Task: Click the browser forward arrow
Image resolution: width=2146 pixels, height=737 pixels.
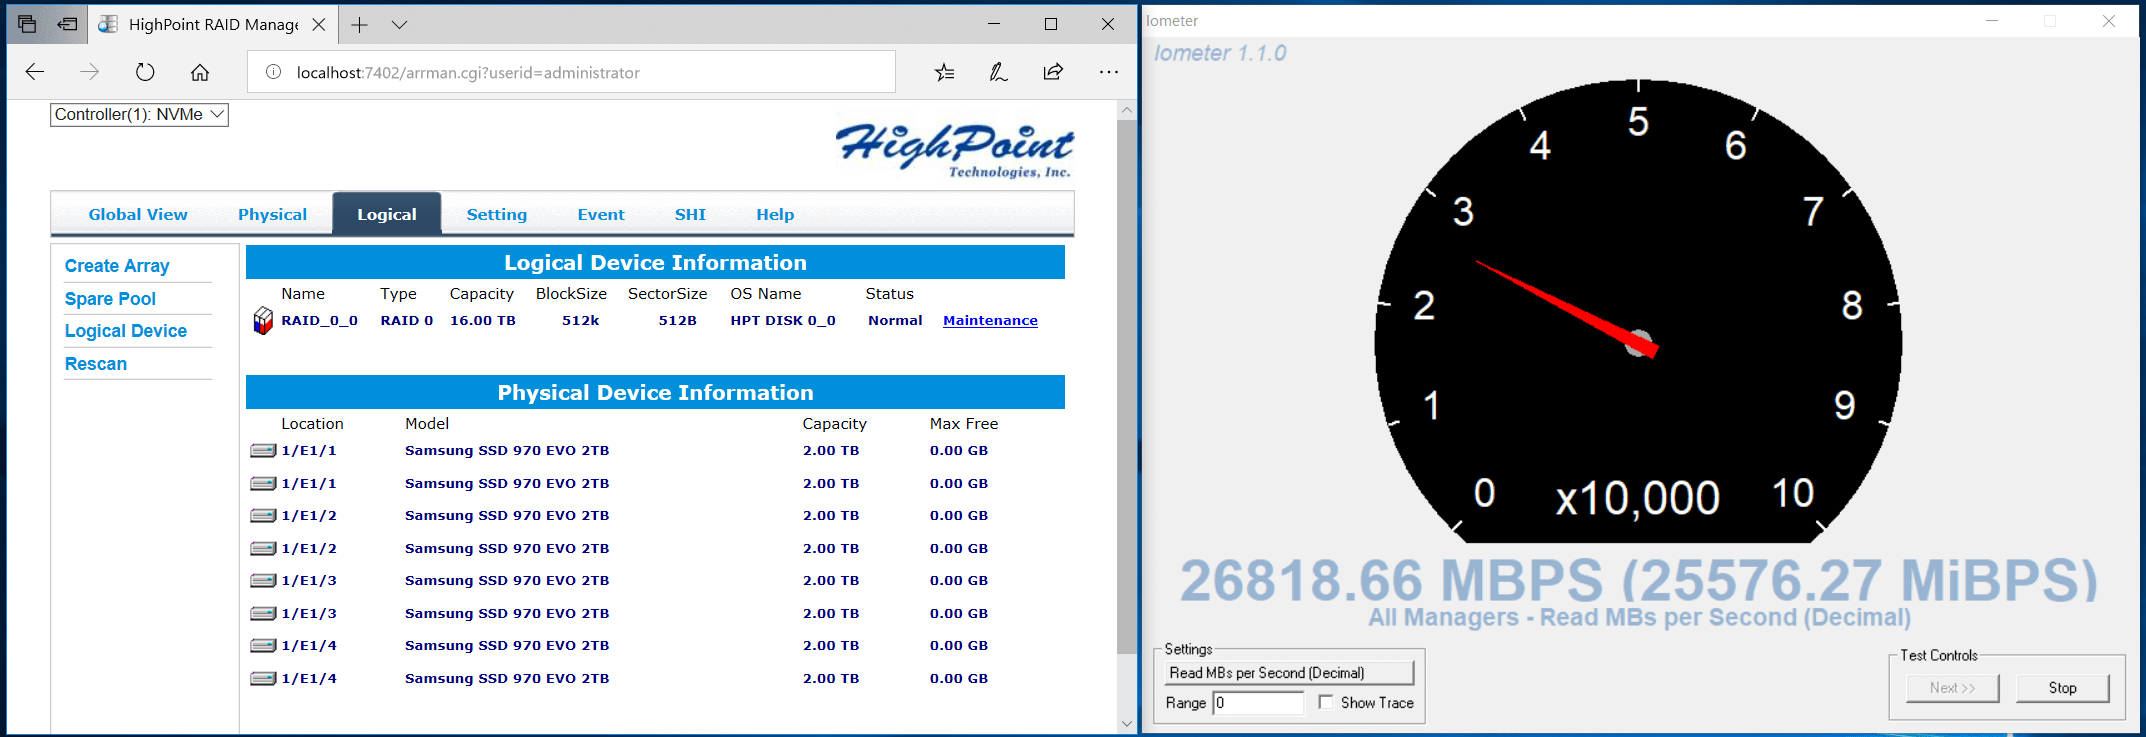Action: [89, 72]
